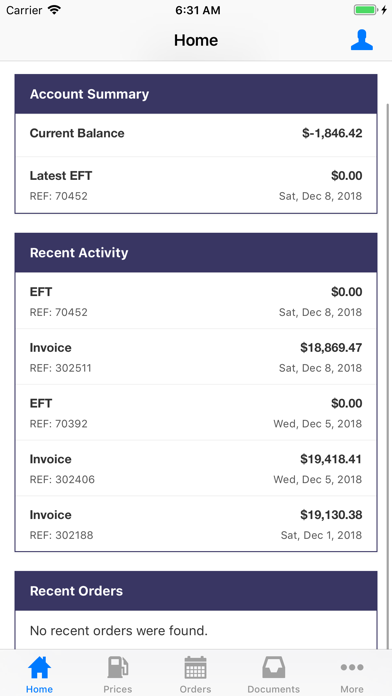The width and height of the screenshot is (392, 696).
Task: Open the Prices fuel pump icon
Action: (118, 667)
